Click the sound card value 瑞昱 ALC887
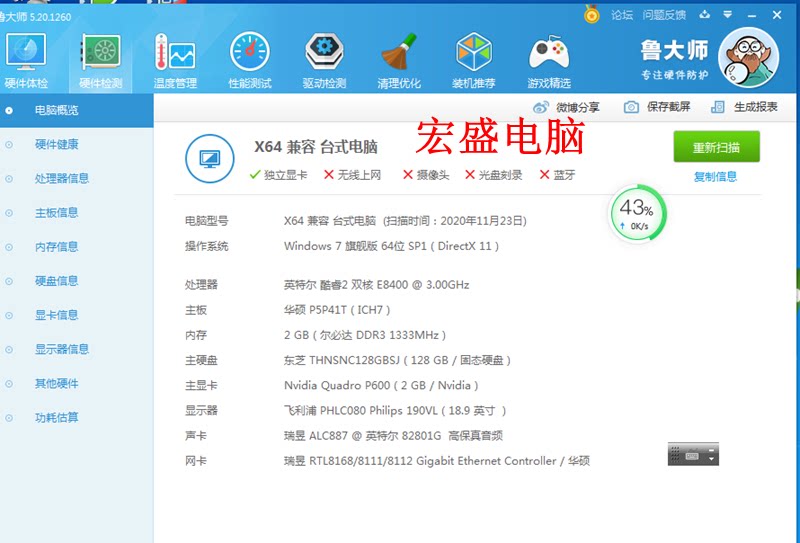This screenshot has height=543, width=800. coord(393,436)
